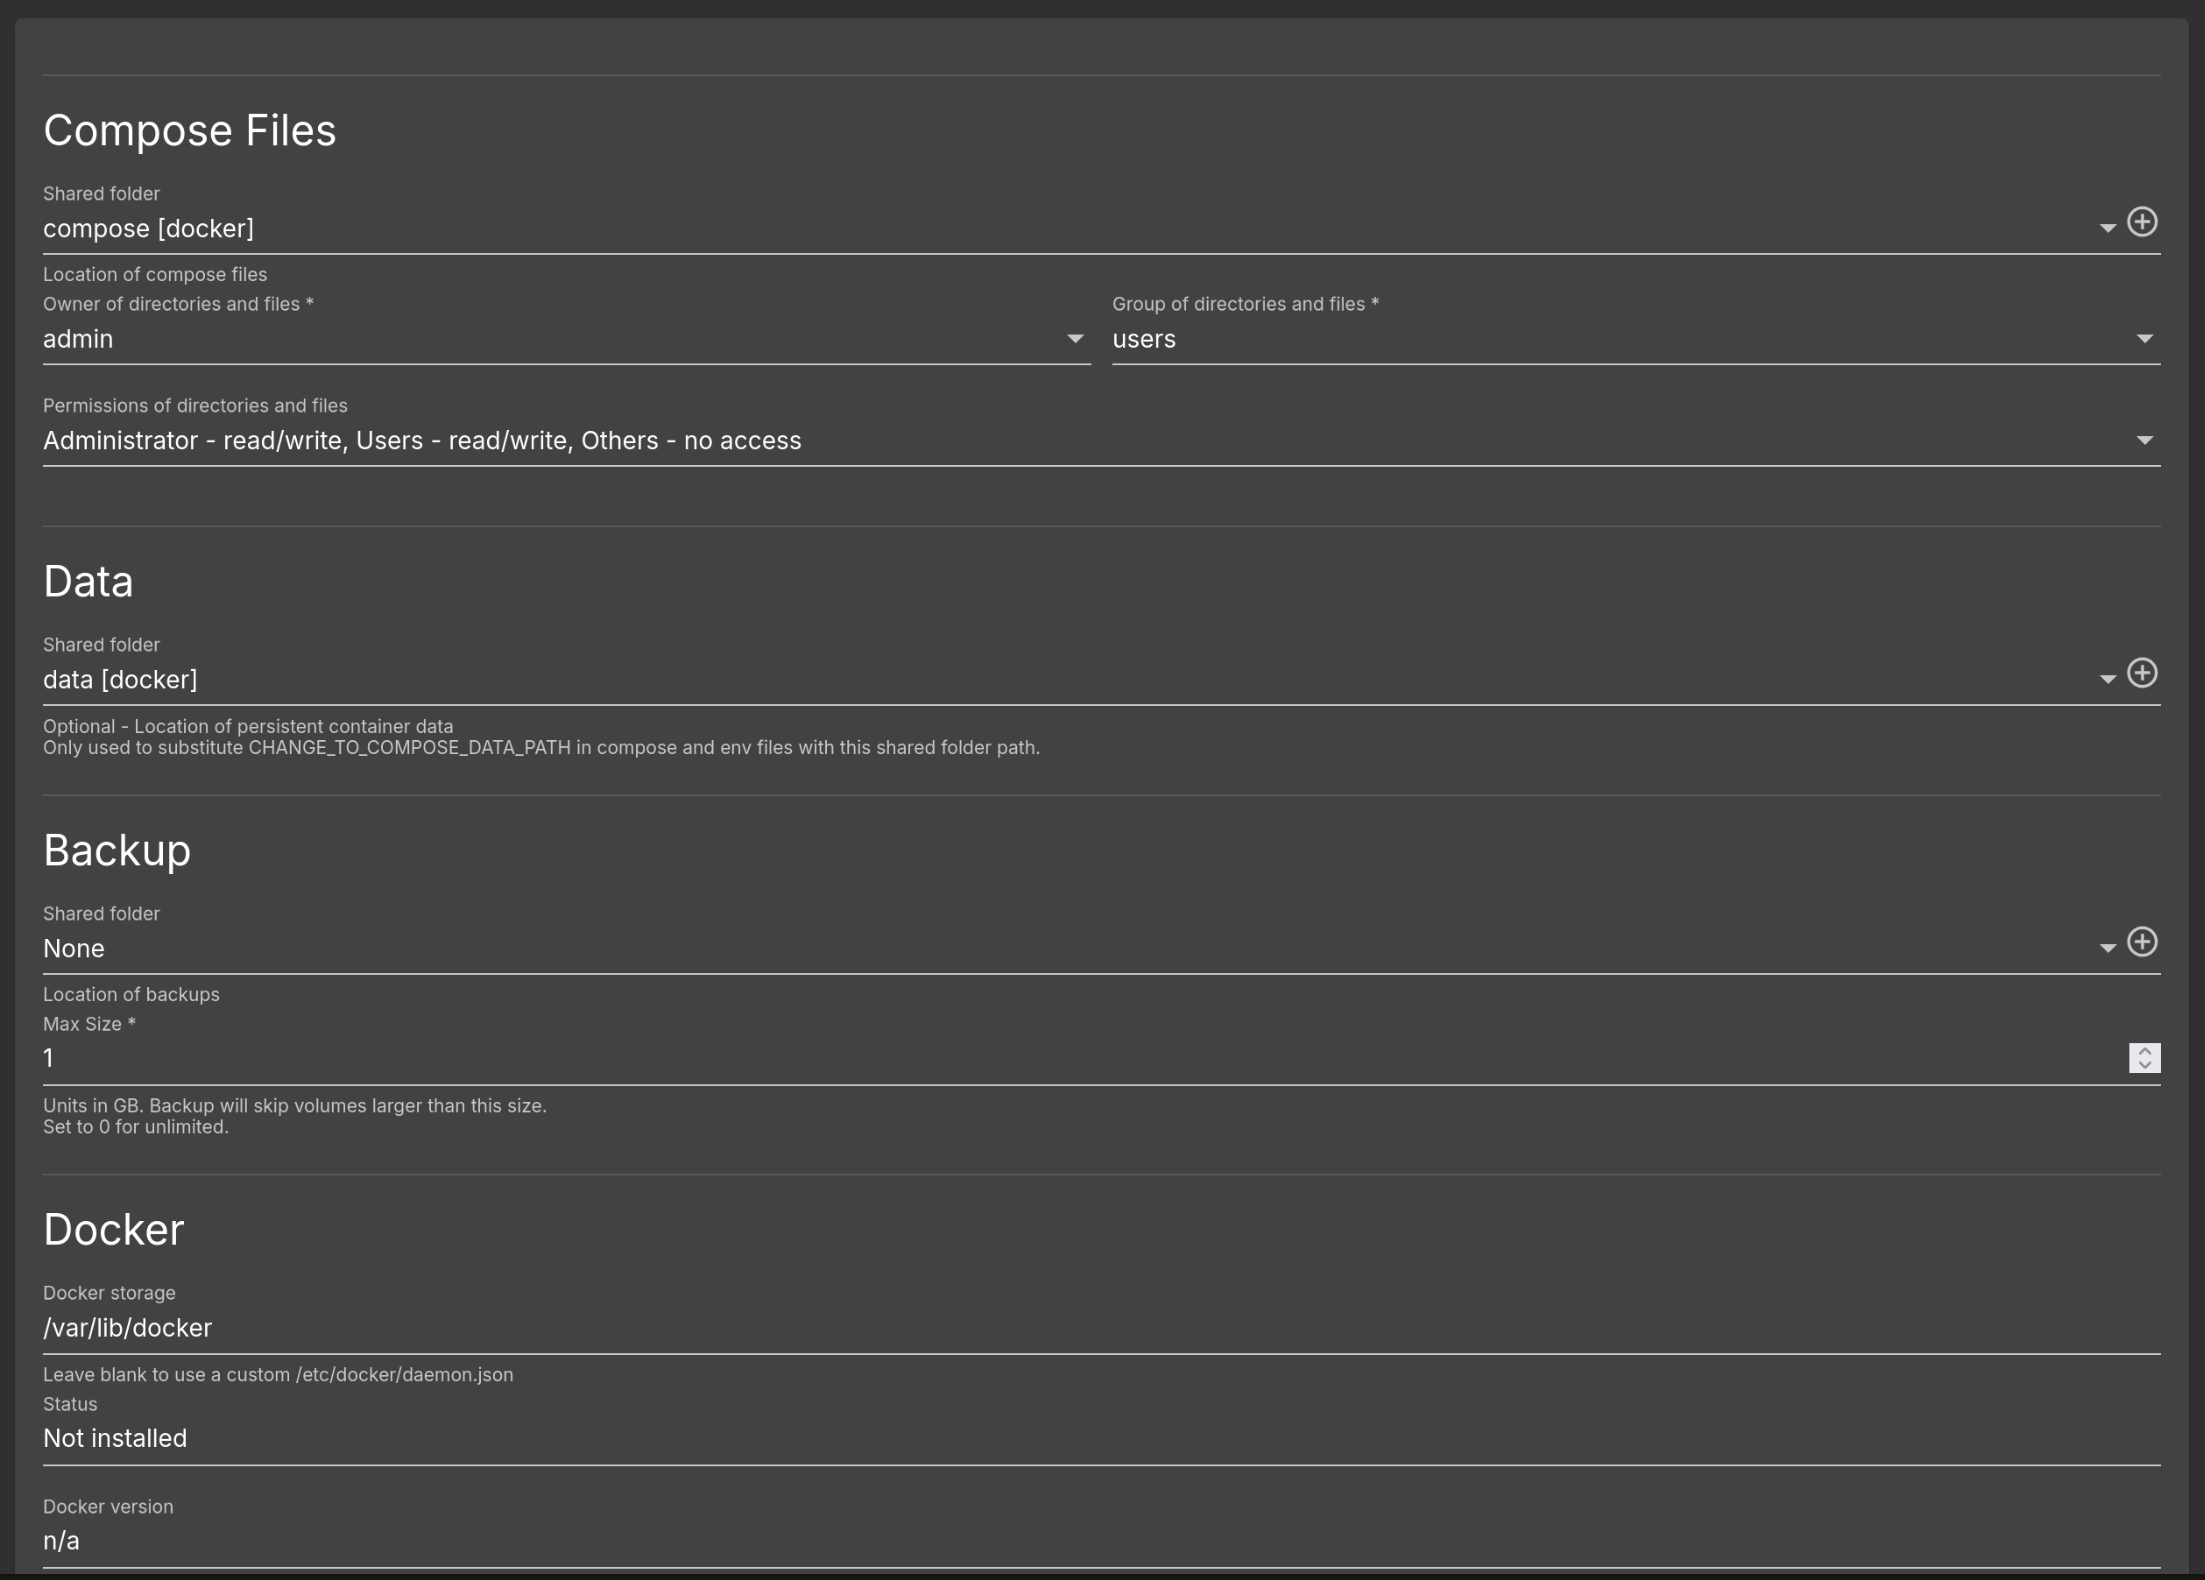This screenshot has height=1580, width=2205.
Task: Click the users group value
Action: pos(1144,339)
